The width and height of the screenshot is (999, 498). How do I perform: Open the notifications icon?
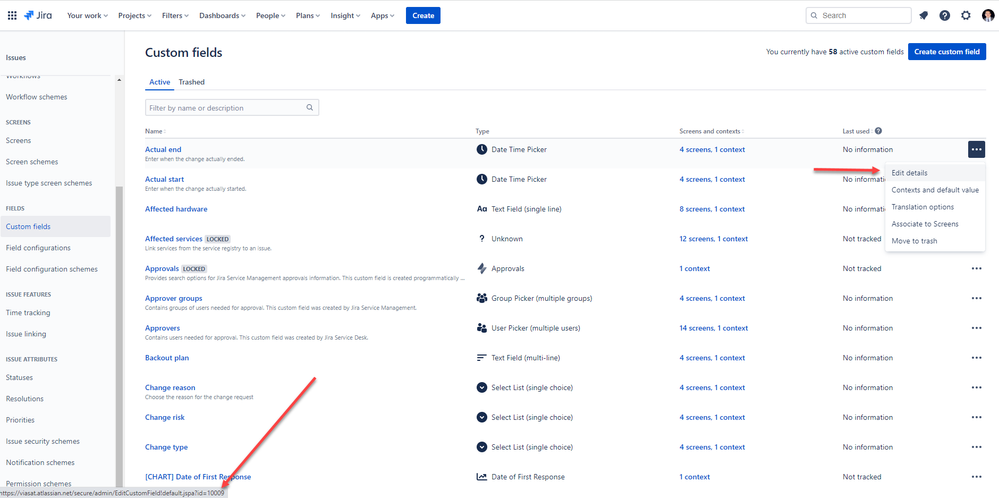click(924, 15)
